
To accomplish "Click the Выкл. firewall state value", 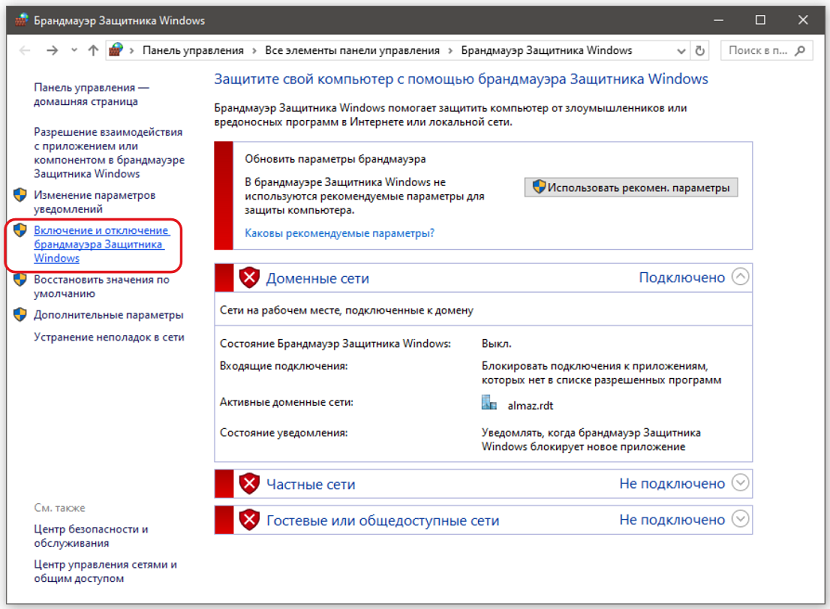I will (x=496, y=344).
